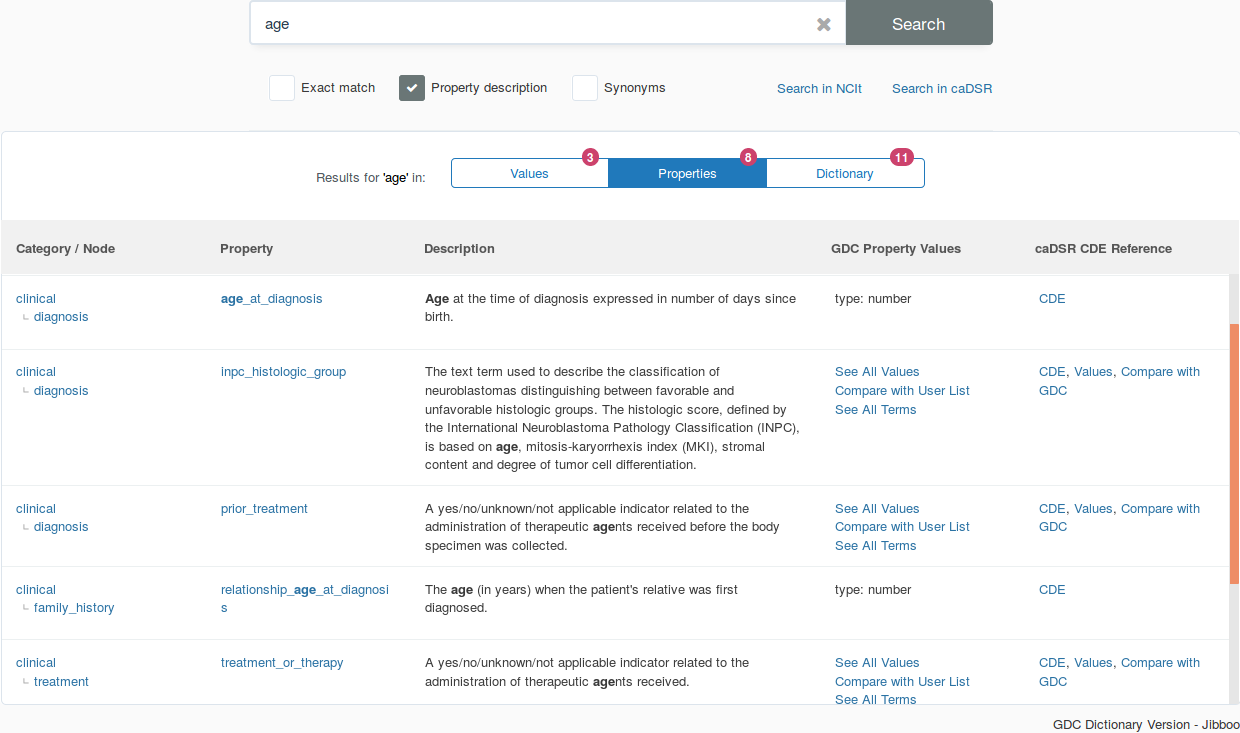Open CDE reference for relationship_age_at_diagnosis
Screen dimensions: 1240x733
click(1052, 590)
